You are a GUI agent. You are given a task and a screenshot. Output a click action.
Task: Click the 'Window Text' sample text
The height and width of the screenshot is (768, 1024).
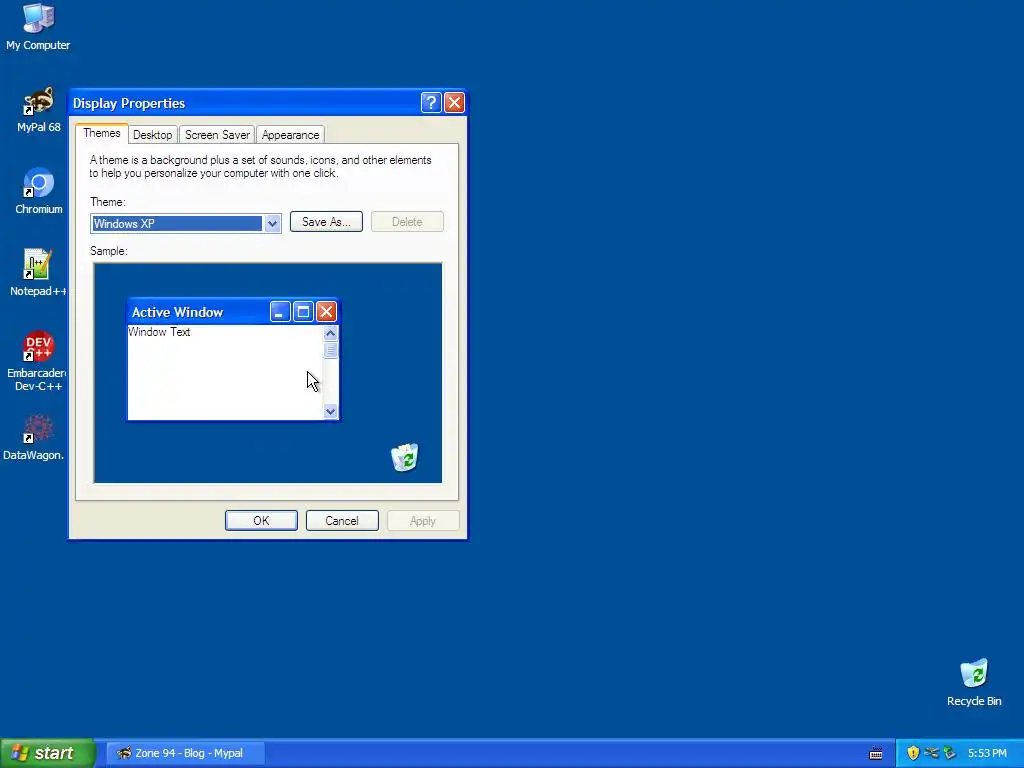click(x=159, y=332)
